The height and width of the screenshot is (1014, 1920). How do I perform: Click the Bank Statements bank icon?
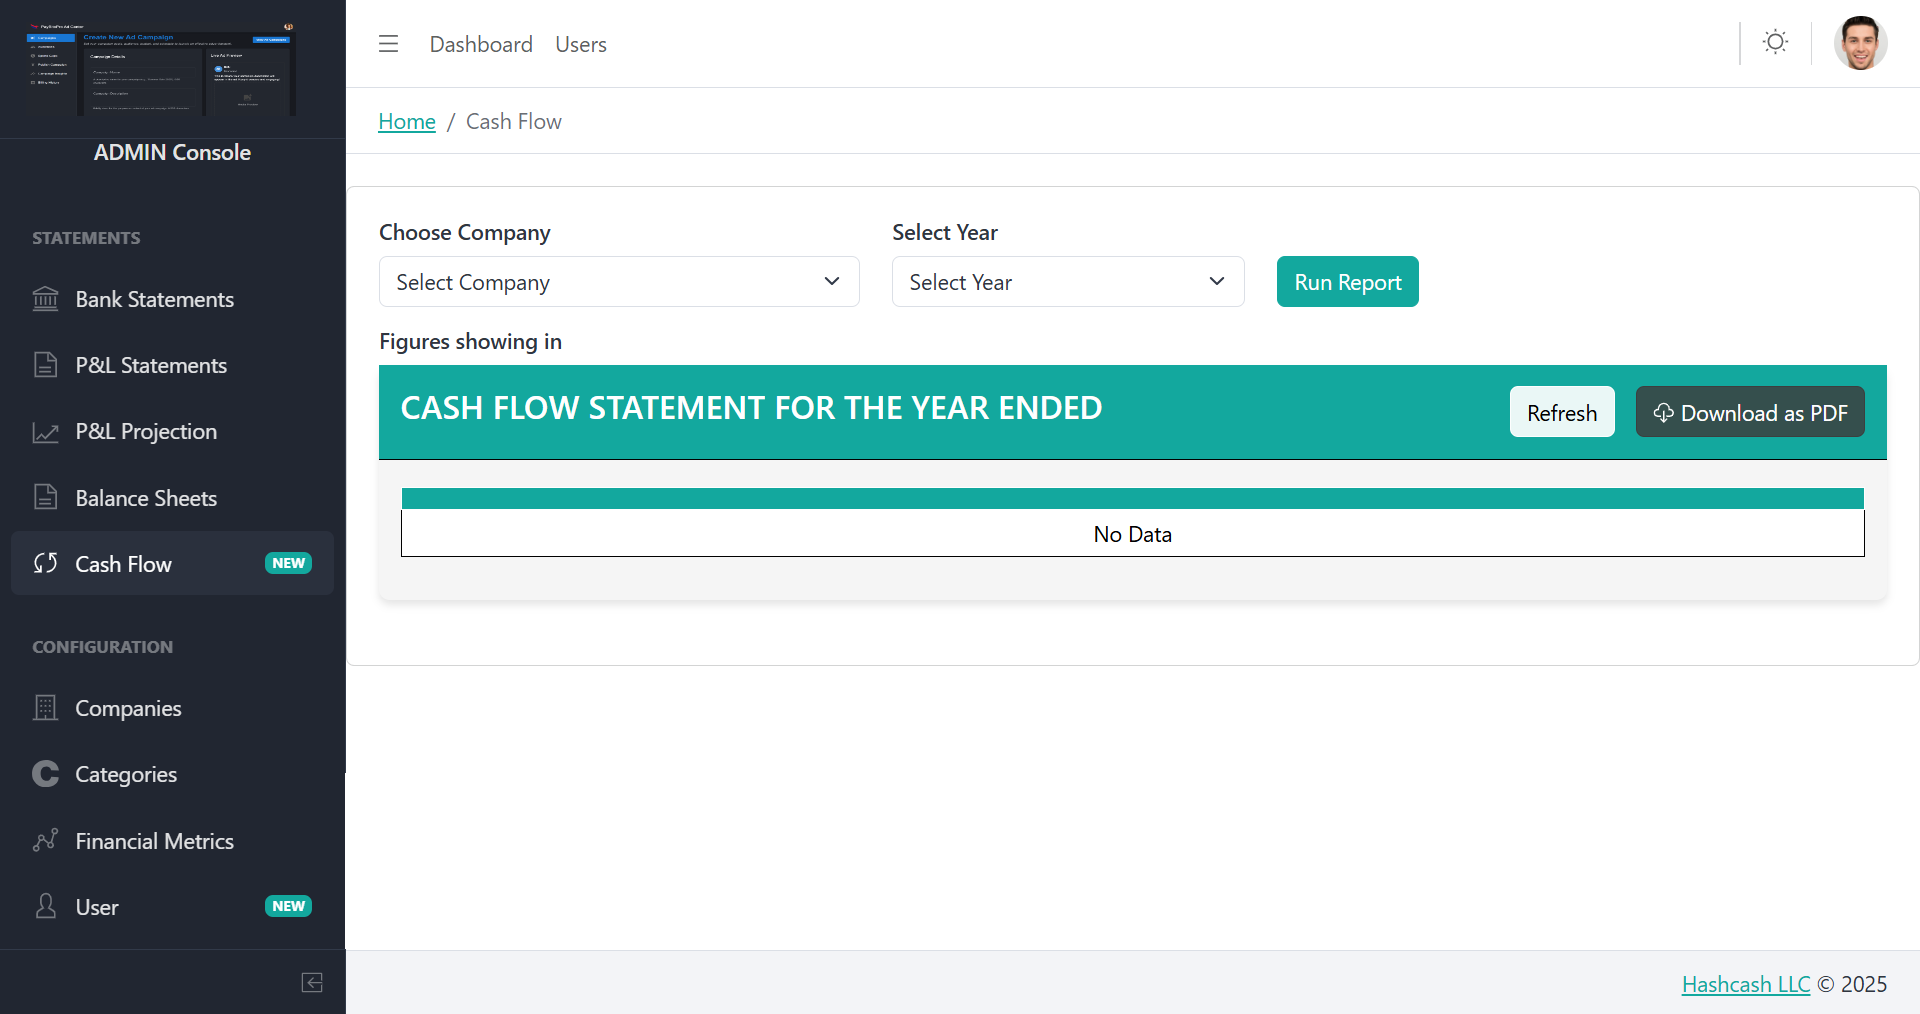pyautogui.click(x=45, y=299)
